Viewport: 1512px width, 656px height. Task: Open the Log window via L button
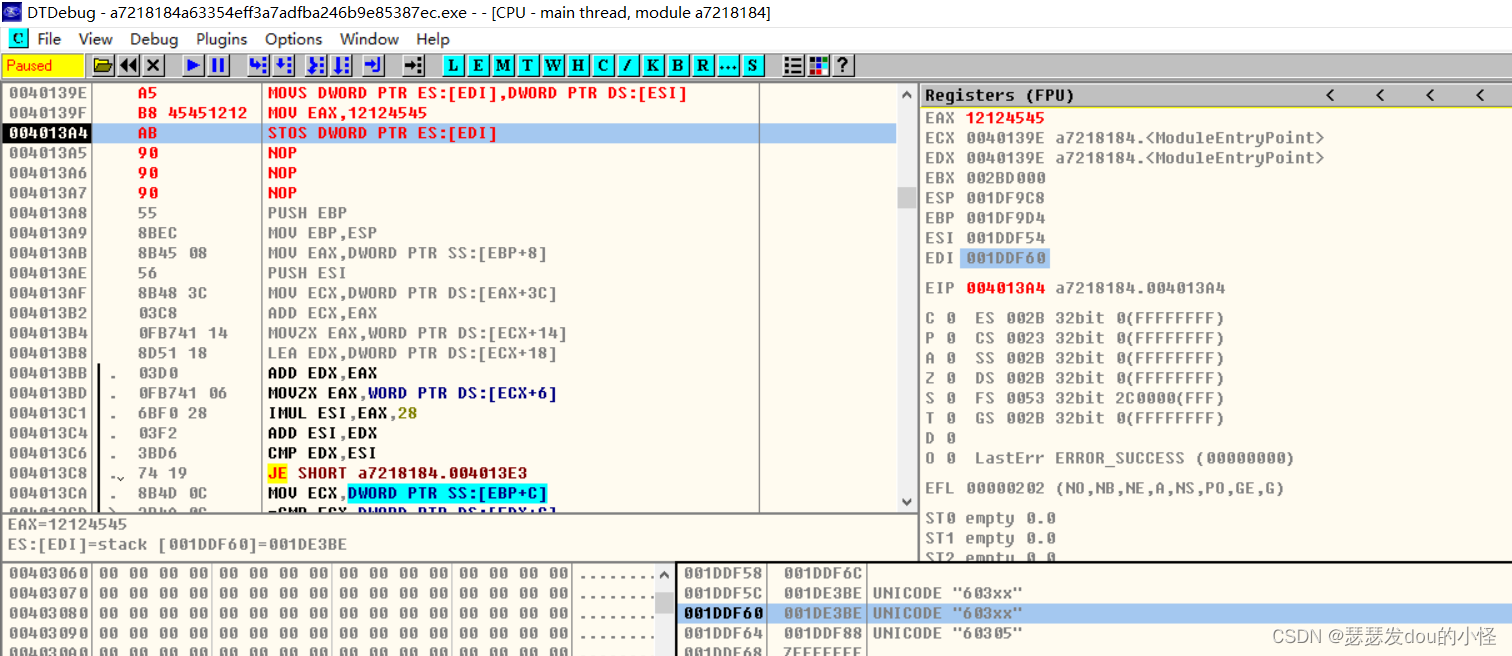point(454,66)
